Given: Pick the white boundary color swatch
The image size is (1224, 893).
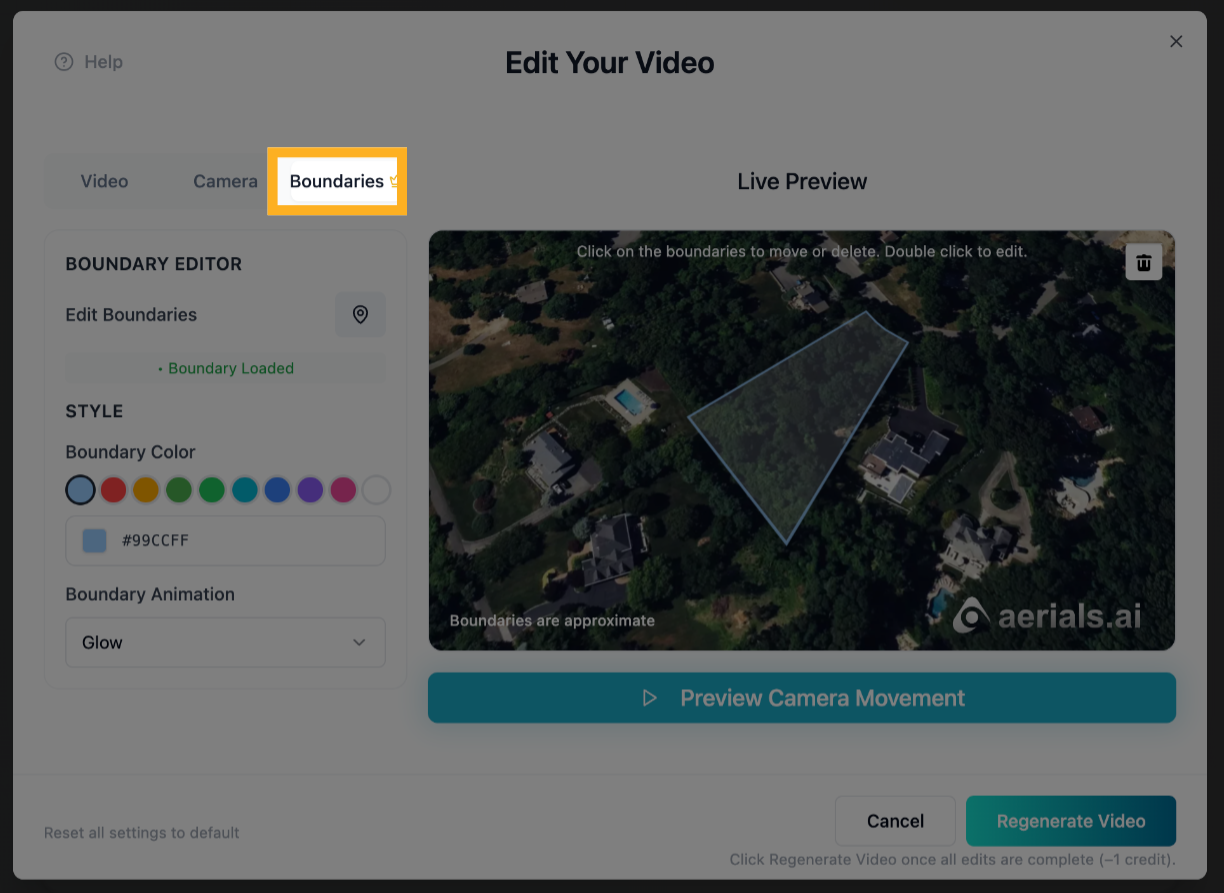Looking at the screenshot, I should pyautogui.click(x=376, y=490).
